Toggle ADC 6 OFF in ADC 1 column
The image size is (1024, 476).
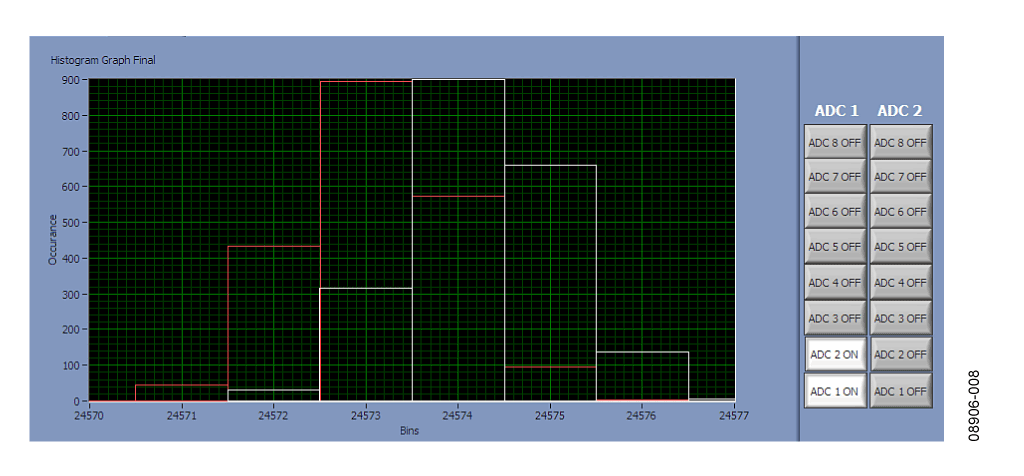coord(835,212)
